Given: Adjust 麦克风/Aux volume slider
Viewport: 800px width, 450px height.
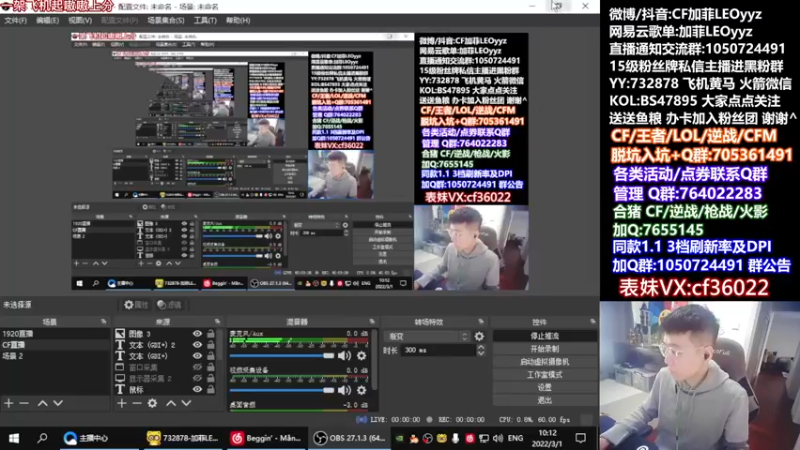Looking at the screenshot, I should [x=282, y=356].
